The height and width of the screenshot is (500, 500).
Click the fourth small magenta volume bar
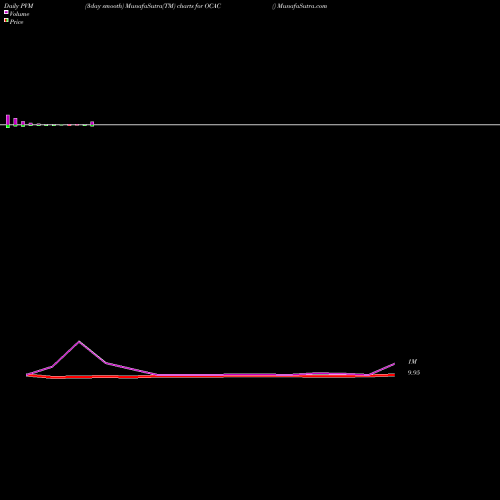[x=31, y=124]
